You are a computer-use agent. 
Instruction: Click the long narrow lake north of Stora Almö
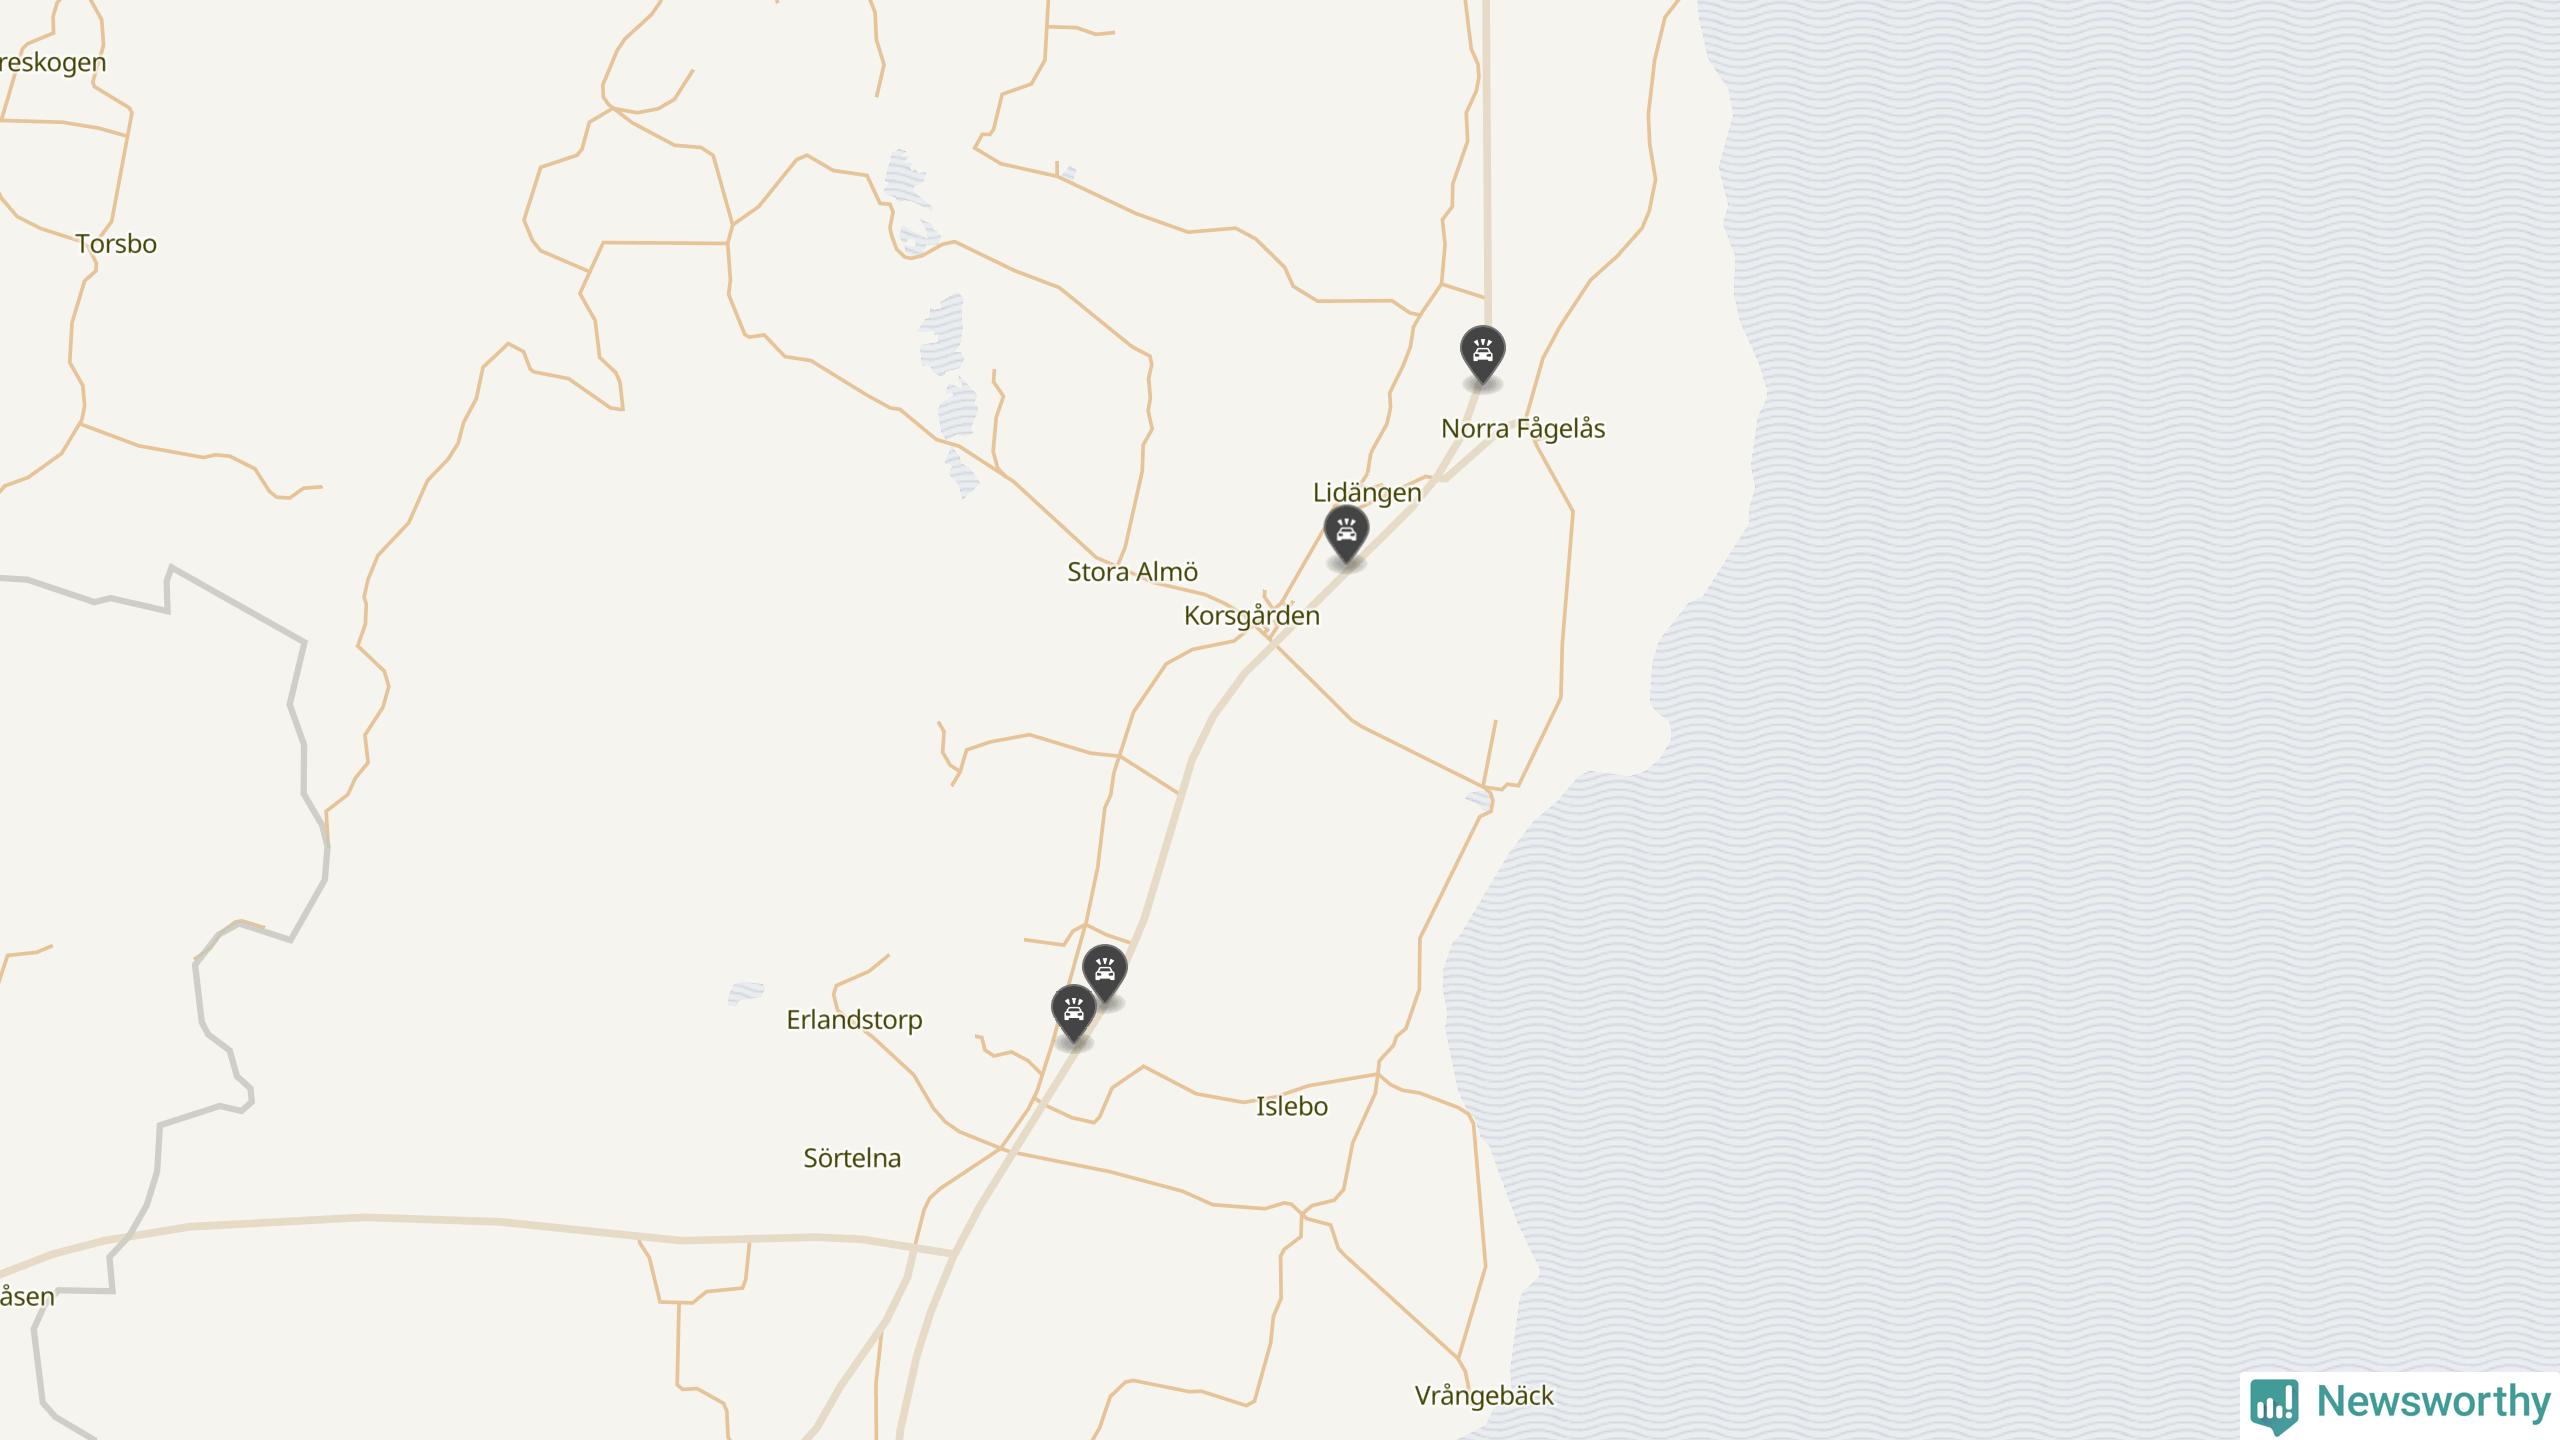tap(950, 395)
